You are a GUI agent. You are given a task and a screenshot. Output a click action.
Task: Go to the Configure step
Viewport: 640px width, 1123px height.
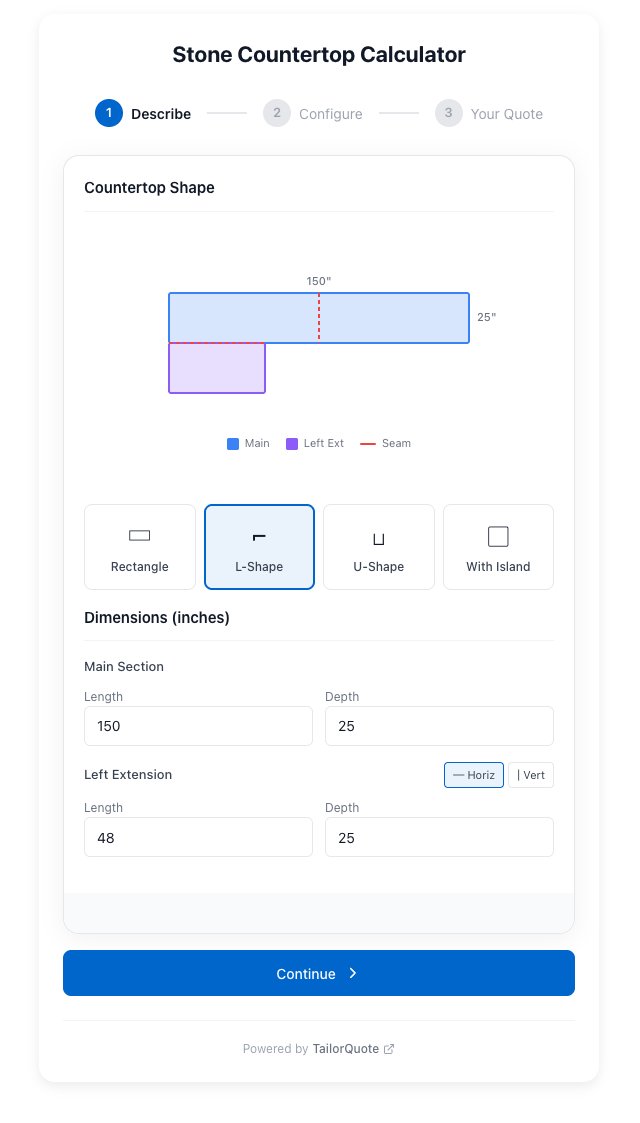[x=330, y=114]
